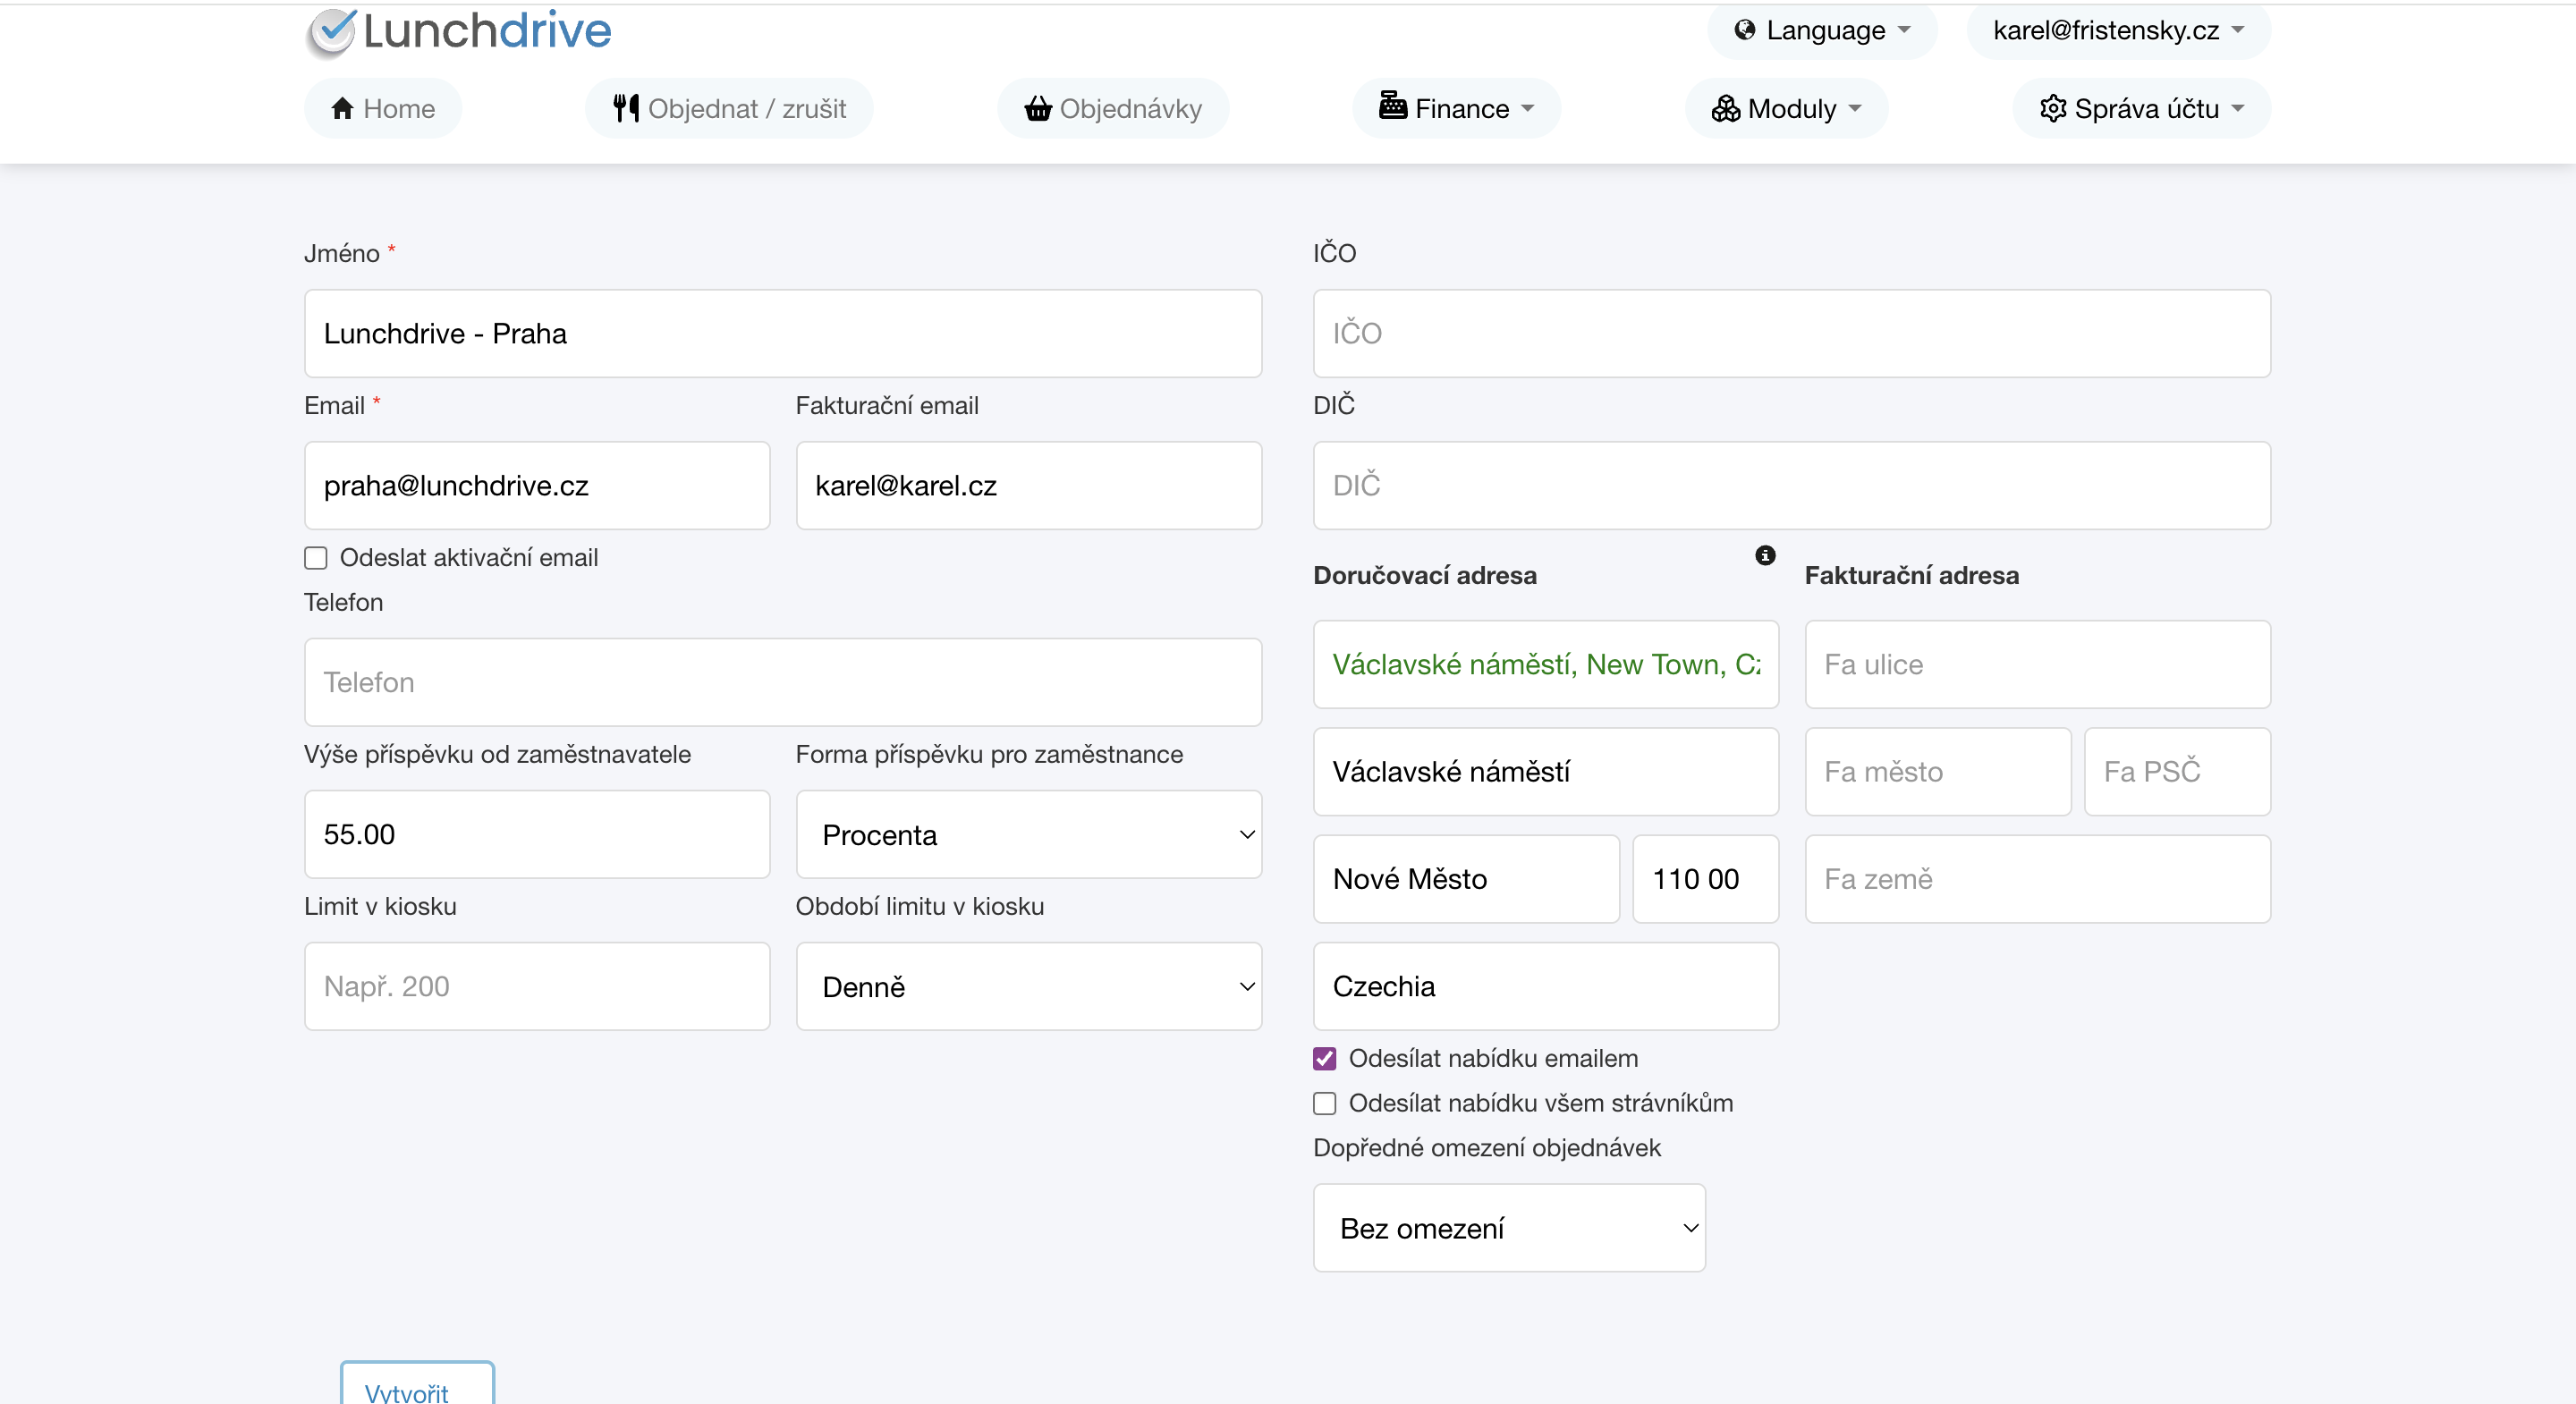Check Odesílat nabídku všem strávníkům
This screenshot has height=1404, width=2576.
coord(1325,1103)
